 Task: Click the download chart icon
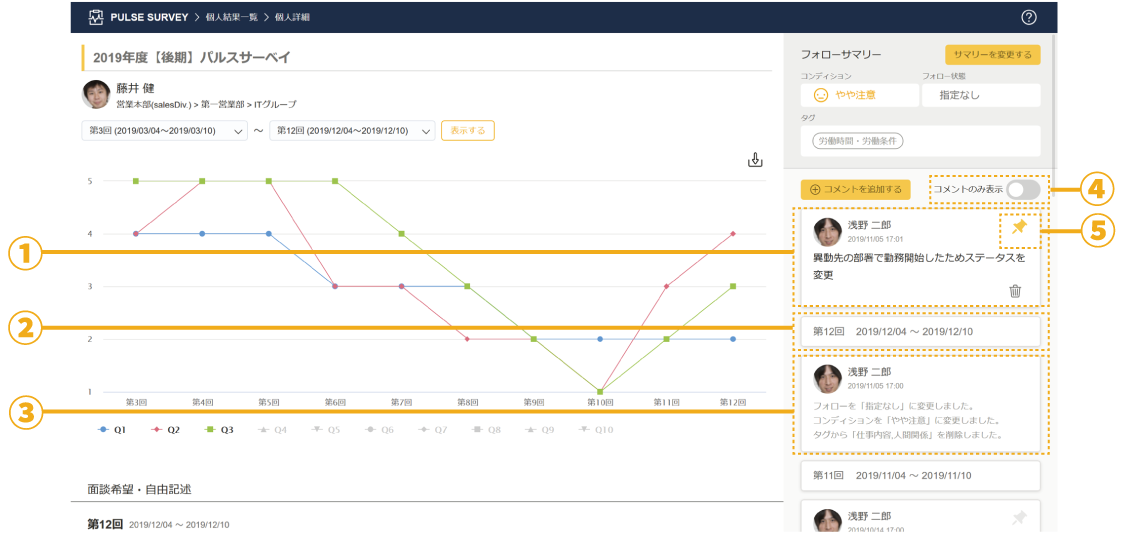pyautogui.click(x=755, y=160)
